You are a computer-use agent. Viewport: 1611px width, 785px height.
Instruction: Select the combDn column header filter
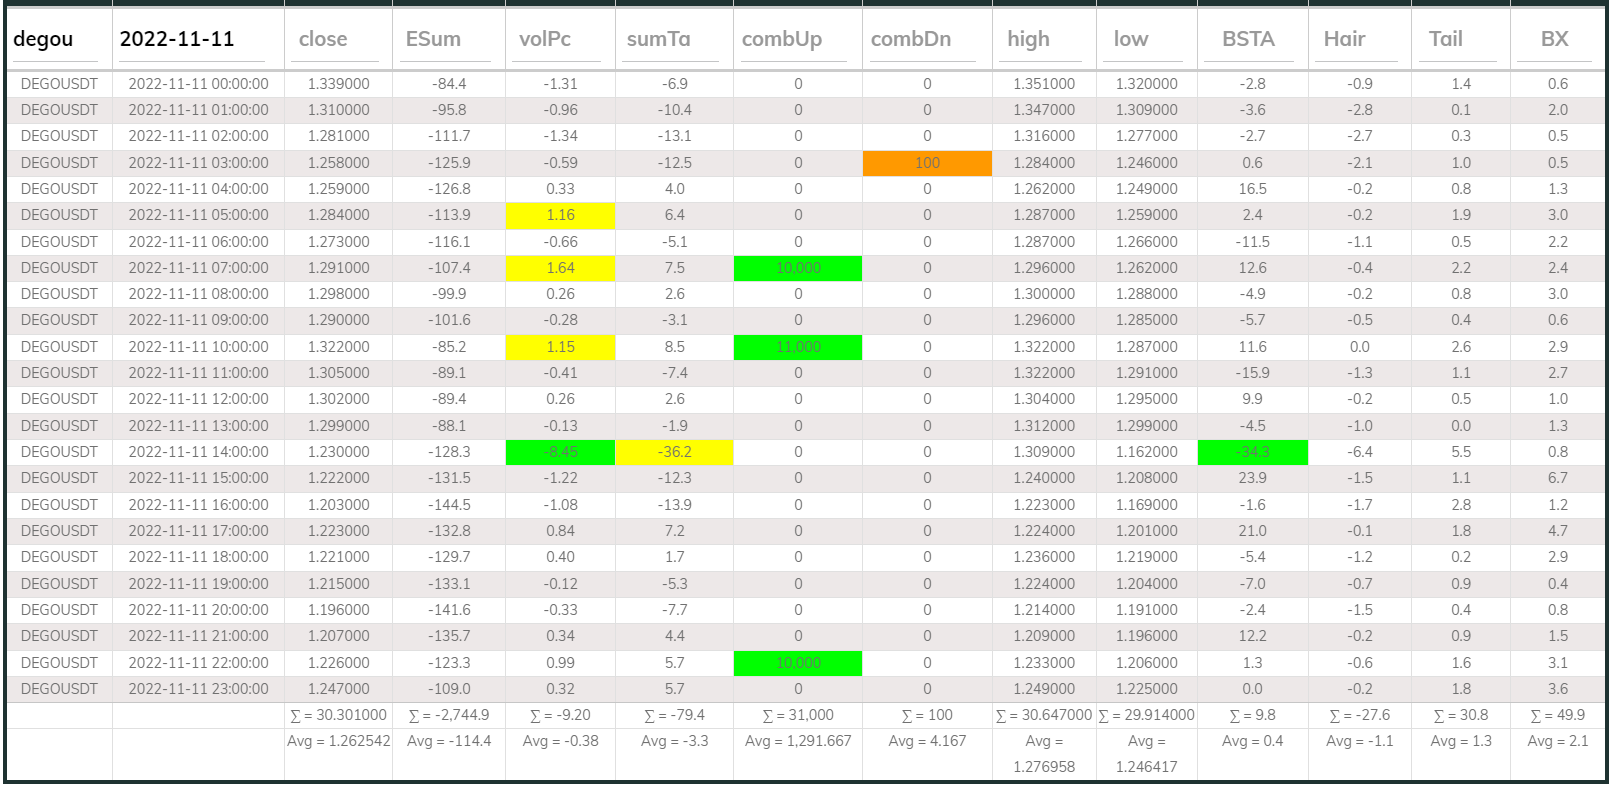[926, 40]
